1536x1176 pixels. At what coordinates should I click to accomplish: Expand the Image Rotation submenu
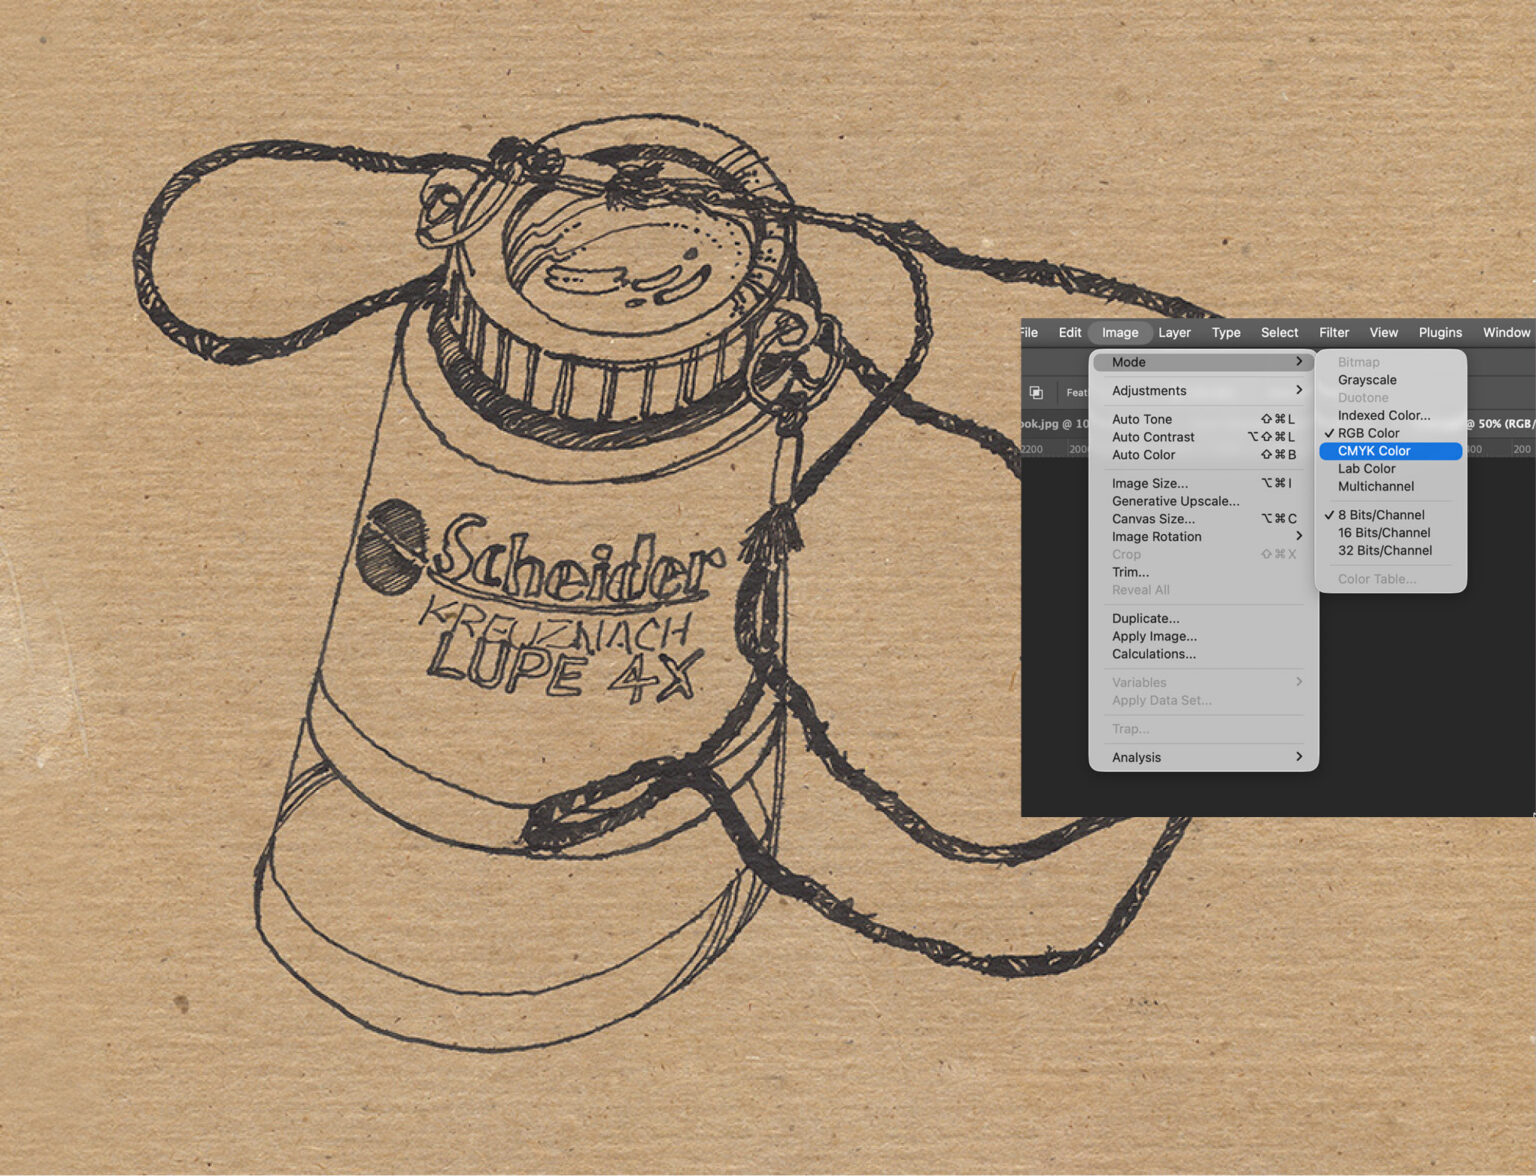1203,537
